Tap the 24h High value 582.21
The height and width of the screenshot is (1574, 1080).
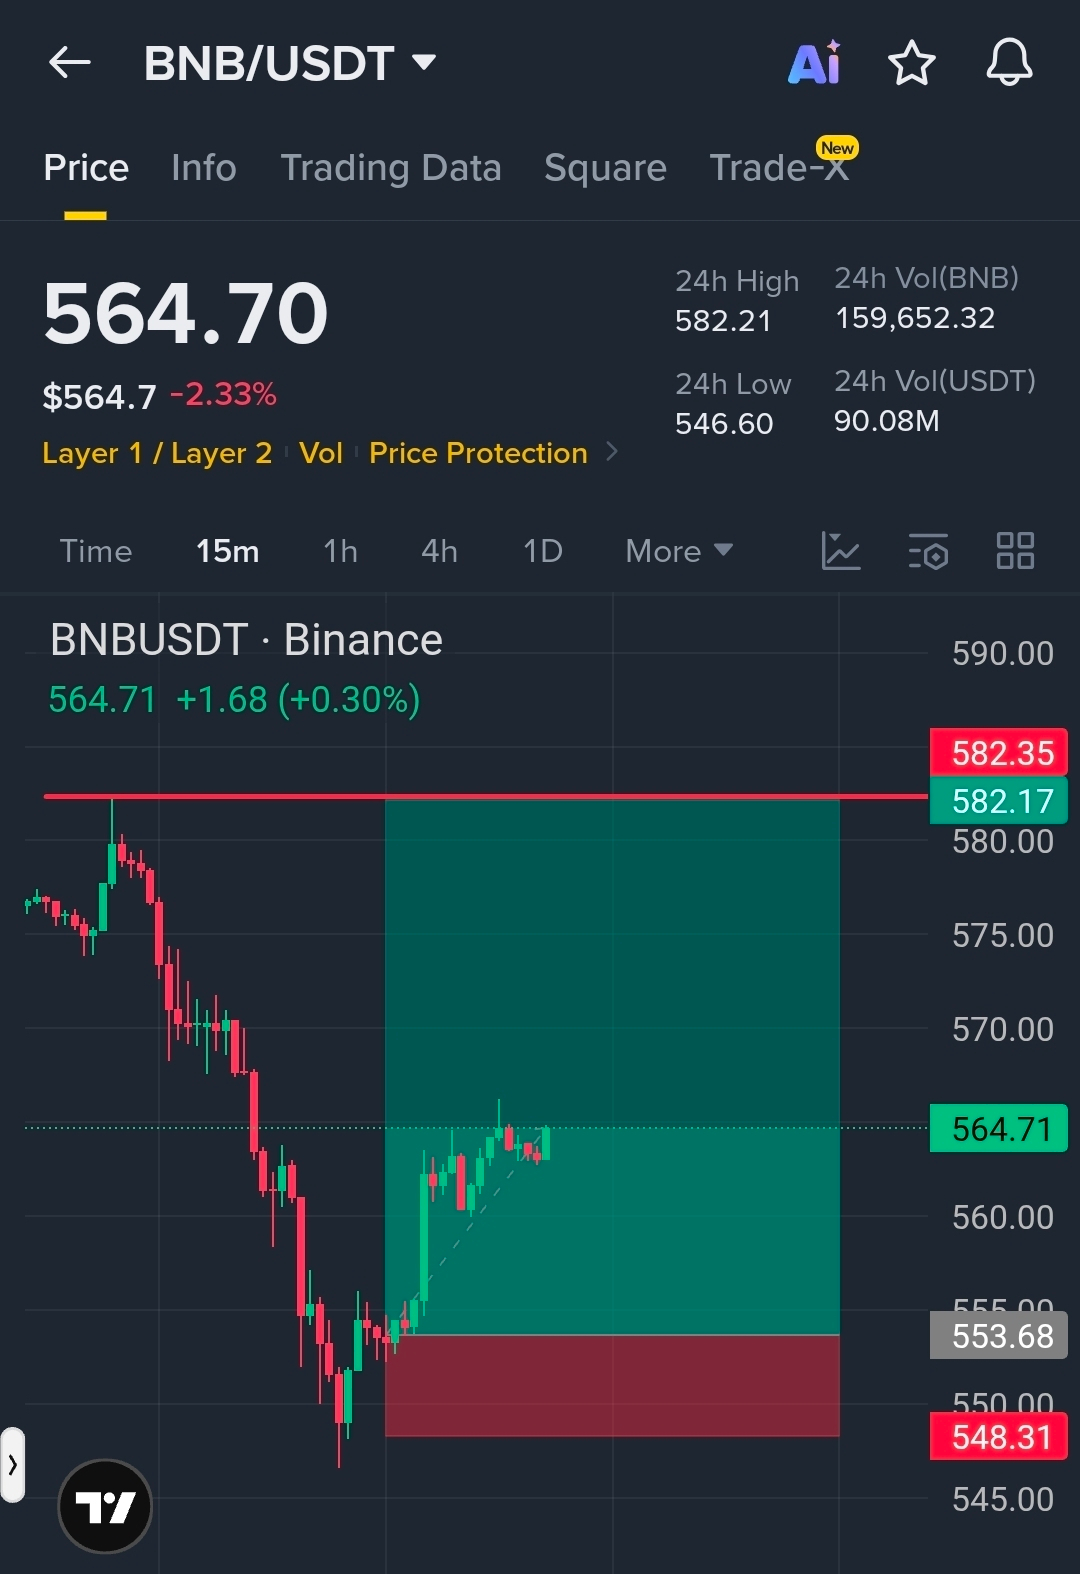point(723,321)
